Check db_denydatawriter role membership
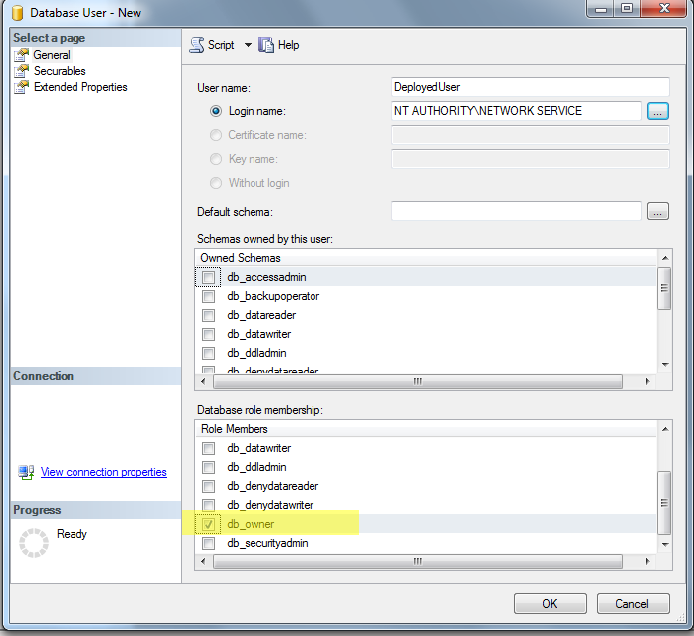The image size is (694, 636). pyautogui.click(x=208, y=505)
